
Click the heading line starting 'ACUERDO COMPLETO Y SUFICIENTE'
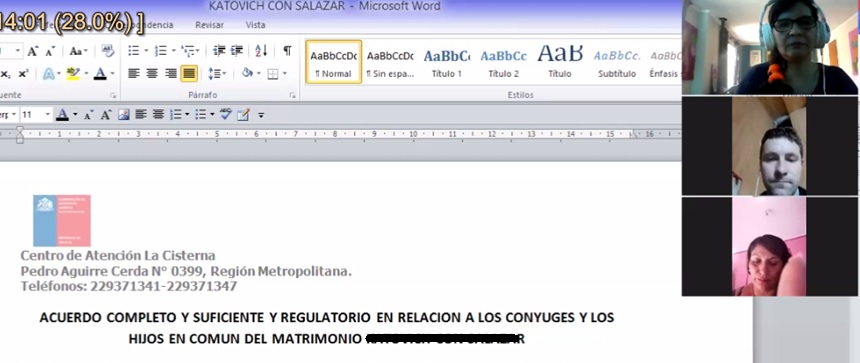tap(327, 317)
